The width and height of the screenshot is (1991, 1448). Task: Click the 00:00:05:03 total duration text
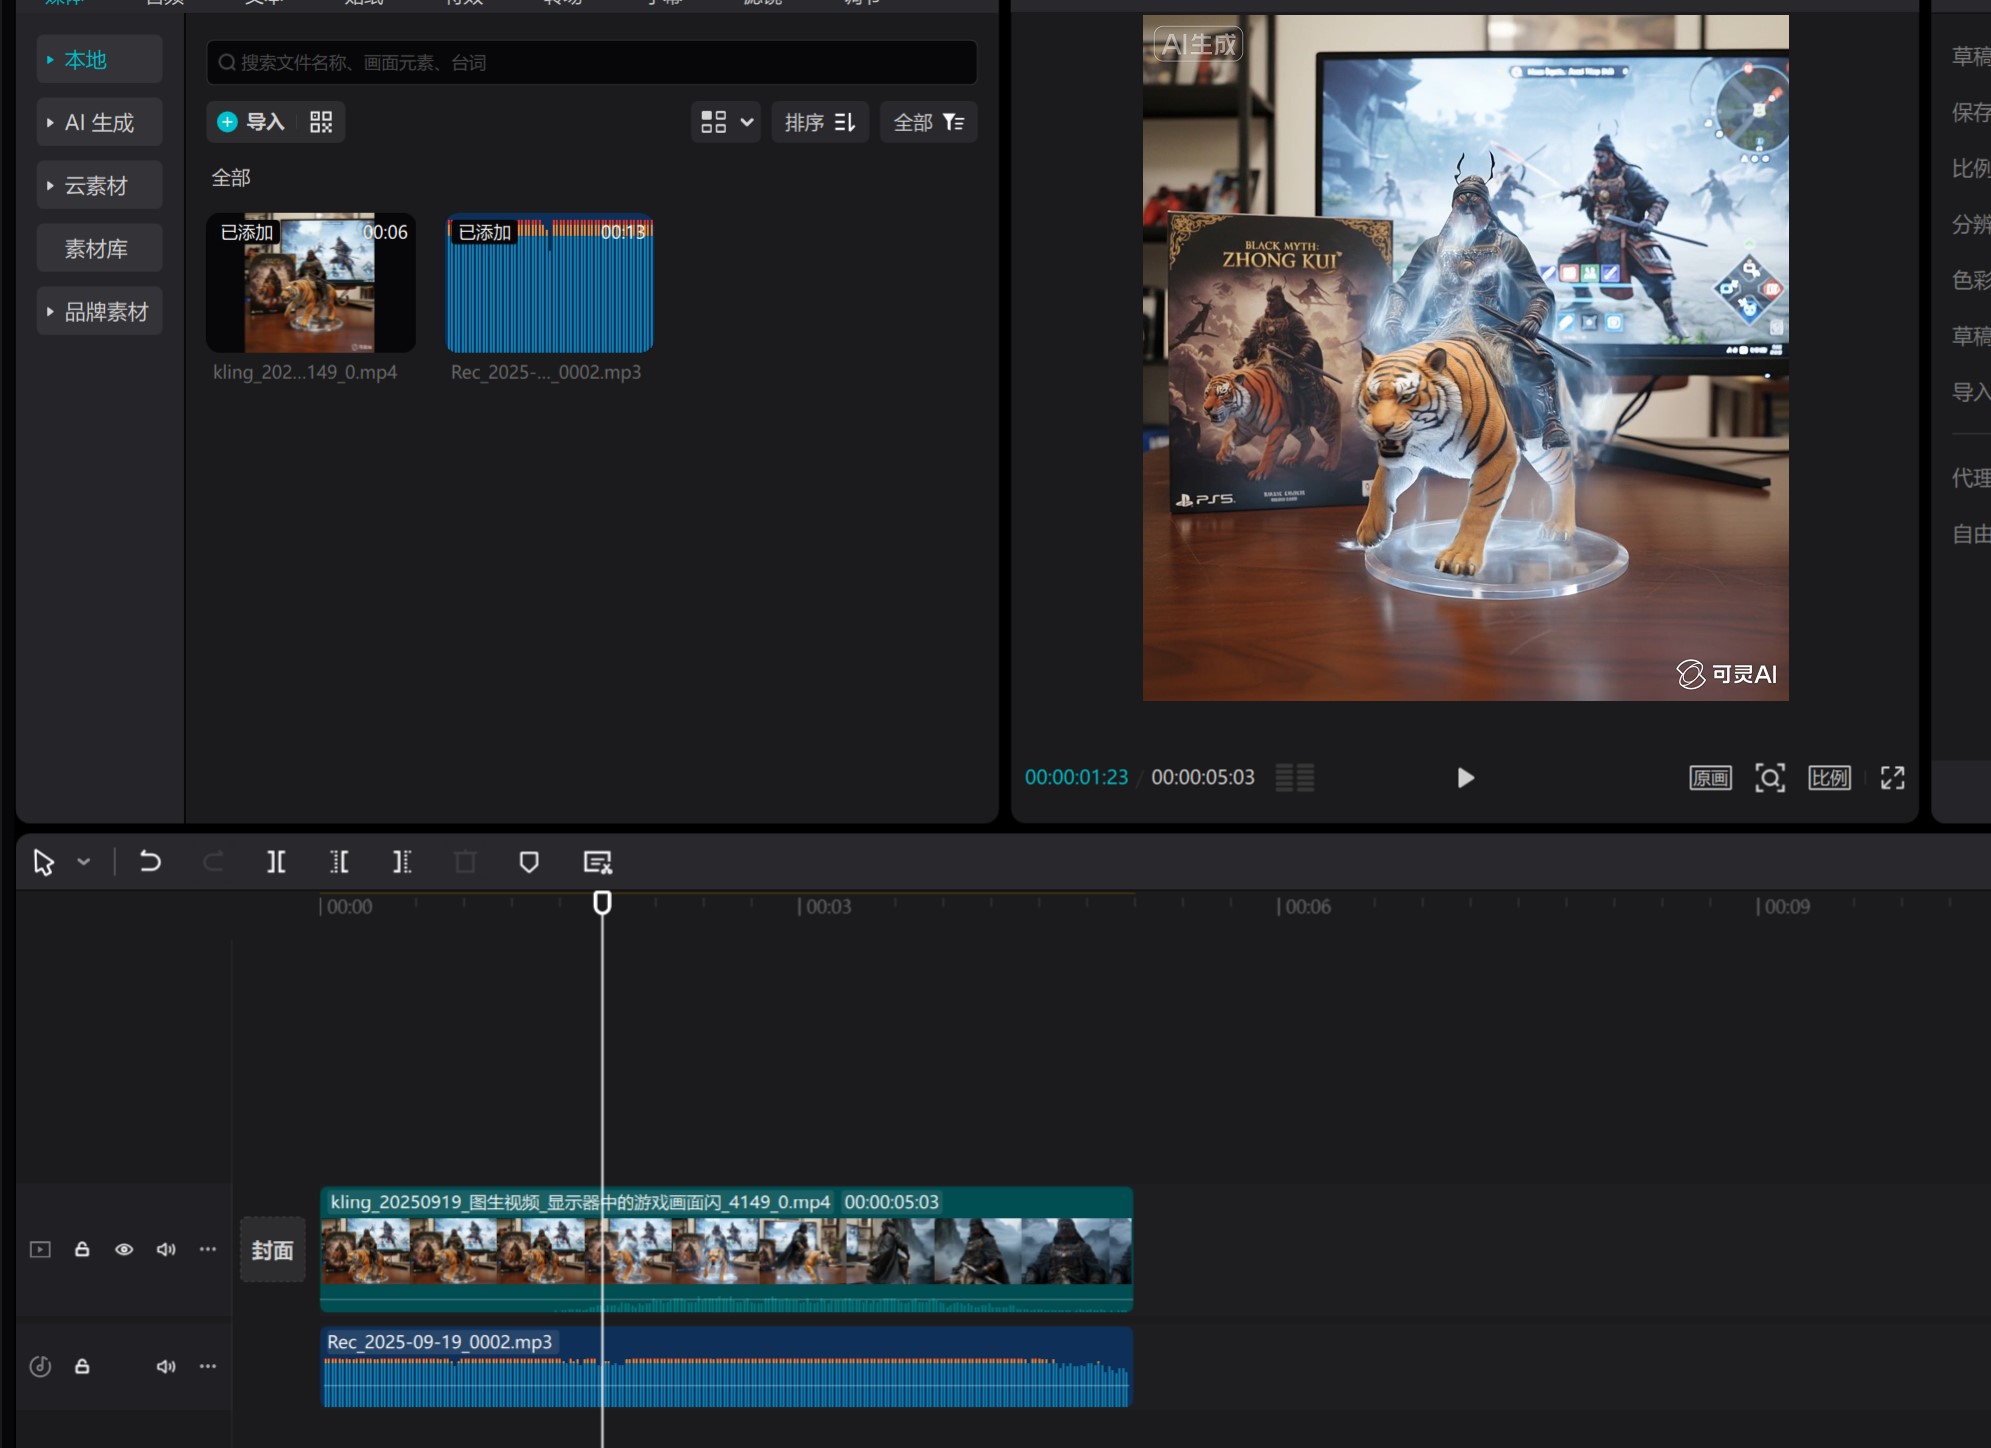1203,778
